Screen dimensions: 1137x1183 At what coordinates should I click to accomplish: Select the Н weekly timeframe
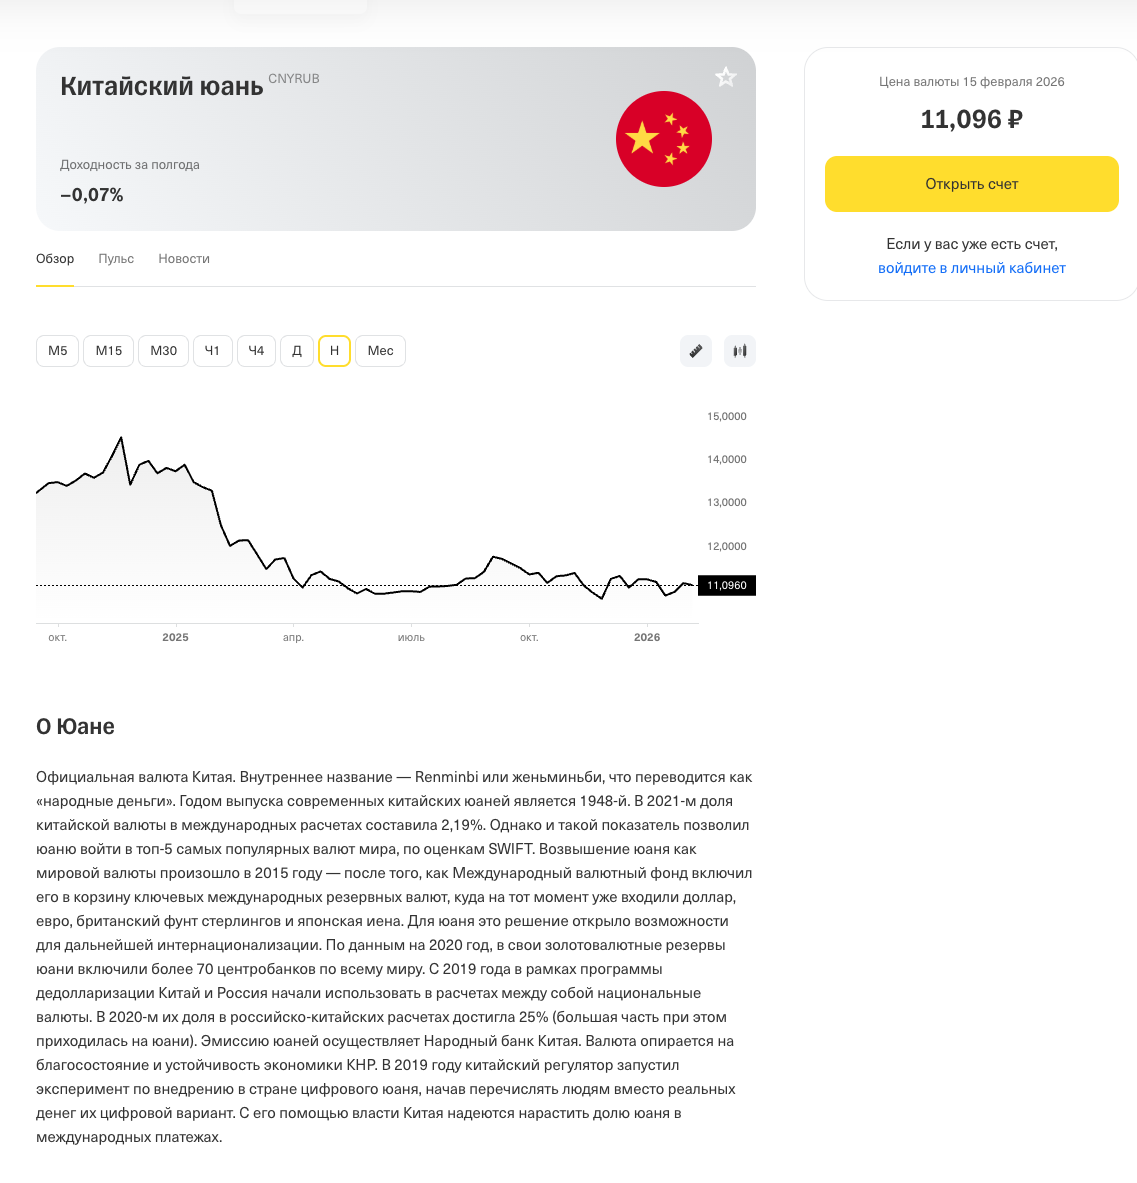click(x=334, y=351)
